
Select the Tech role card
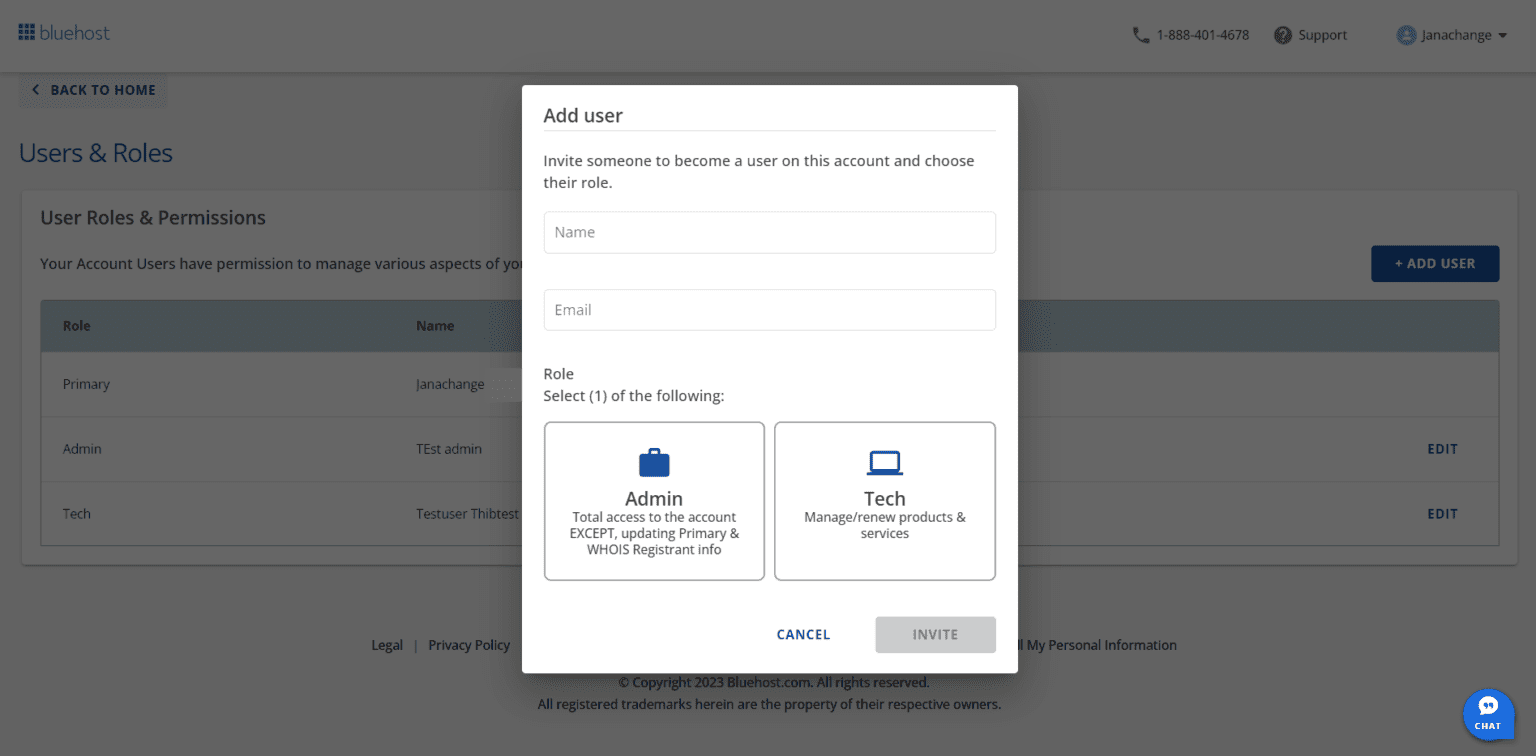[884, 500]
